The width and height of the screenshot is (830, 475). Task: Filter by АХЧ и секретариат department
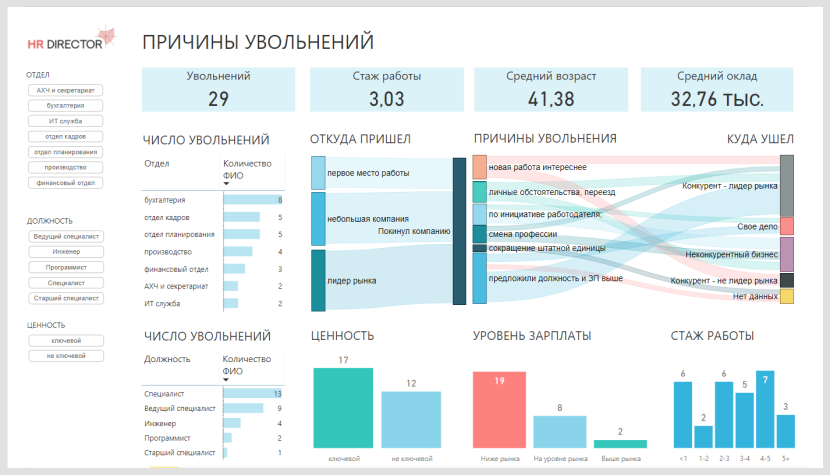point(66,90)
